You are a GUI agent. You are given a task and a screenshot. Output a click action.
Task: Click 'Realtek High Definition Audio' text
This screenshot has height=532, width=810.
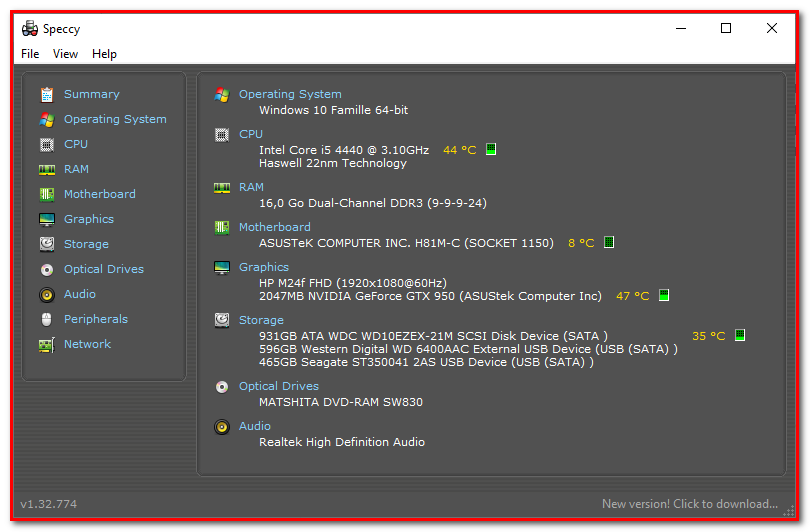point(341,442)
